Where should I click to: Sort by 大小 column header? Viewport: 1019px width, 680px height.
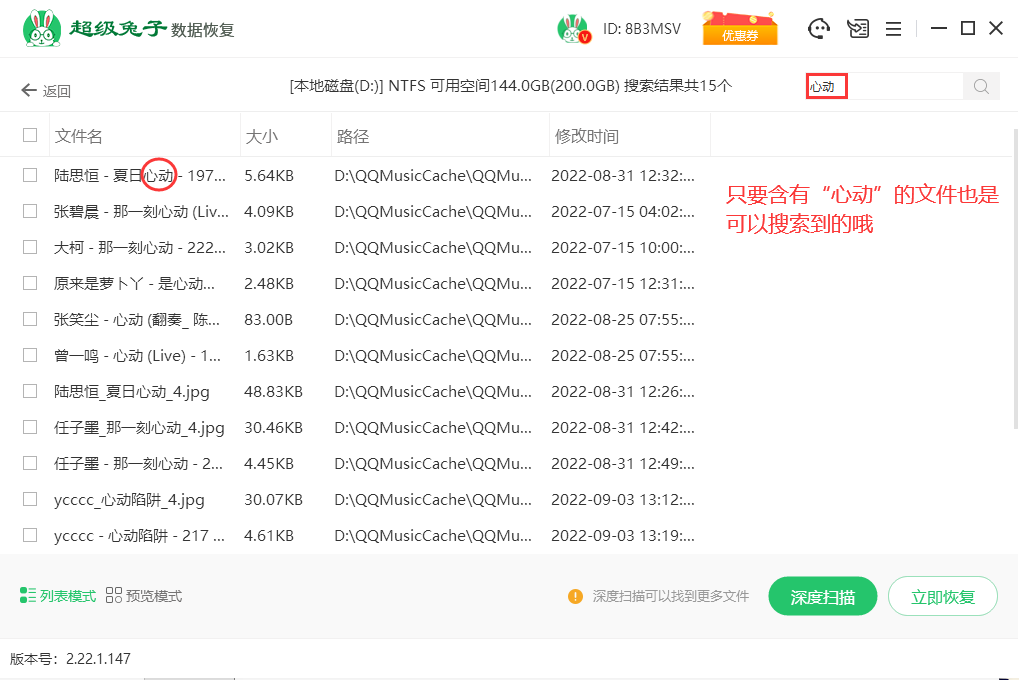262,136
